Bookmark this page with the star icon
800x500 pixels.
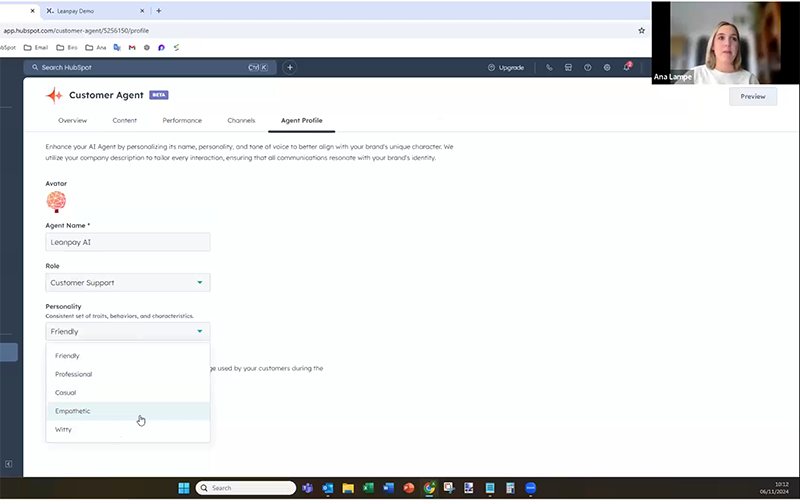click(641, 31)
